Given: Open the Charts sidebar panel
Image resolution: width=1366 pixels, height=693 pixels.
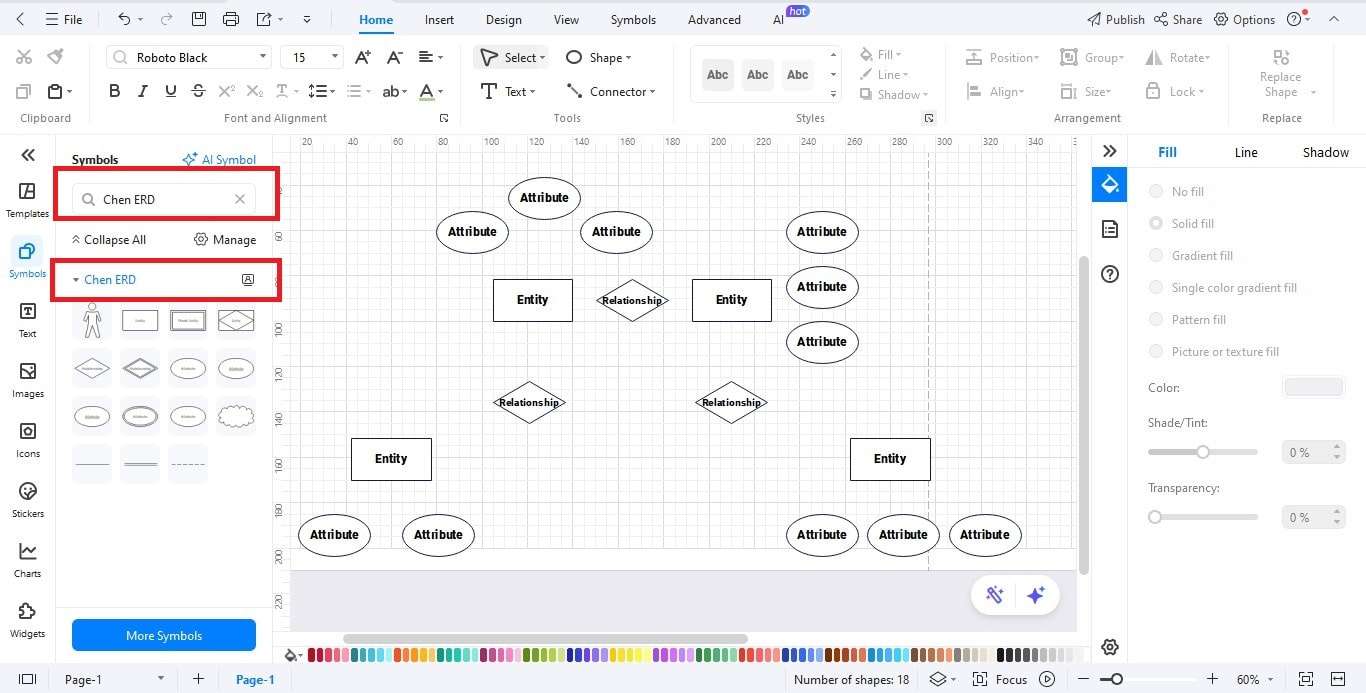Looking at the screenshot, I should 27,560.
